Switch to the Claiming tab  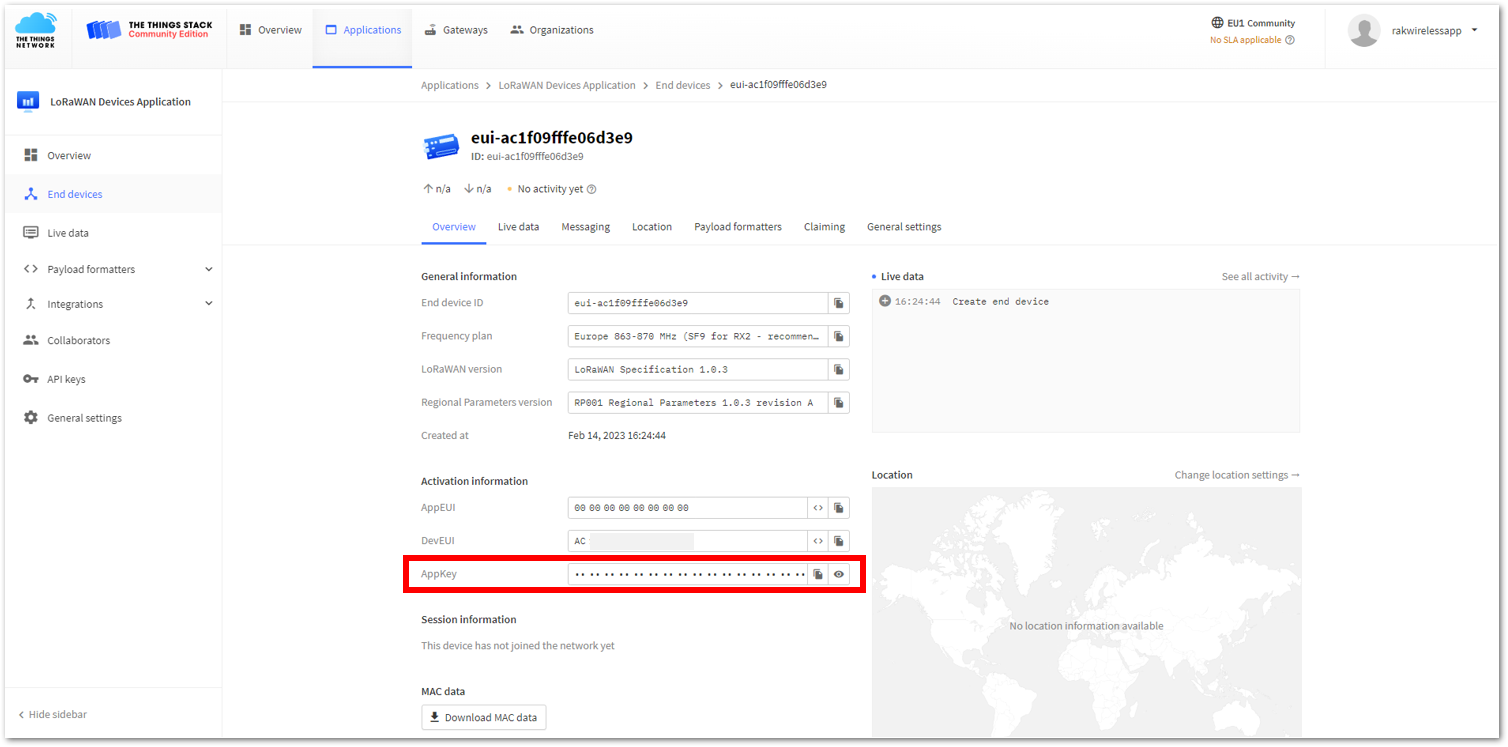pos(824,227)
